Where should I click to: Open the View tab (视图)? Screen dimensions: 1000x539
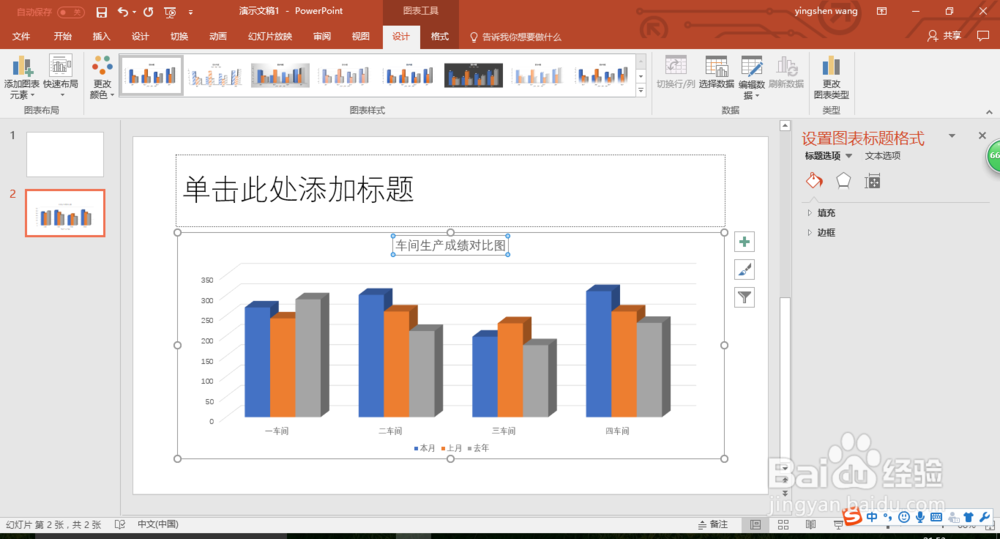point(361,36)
